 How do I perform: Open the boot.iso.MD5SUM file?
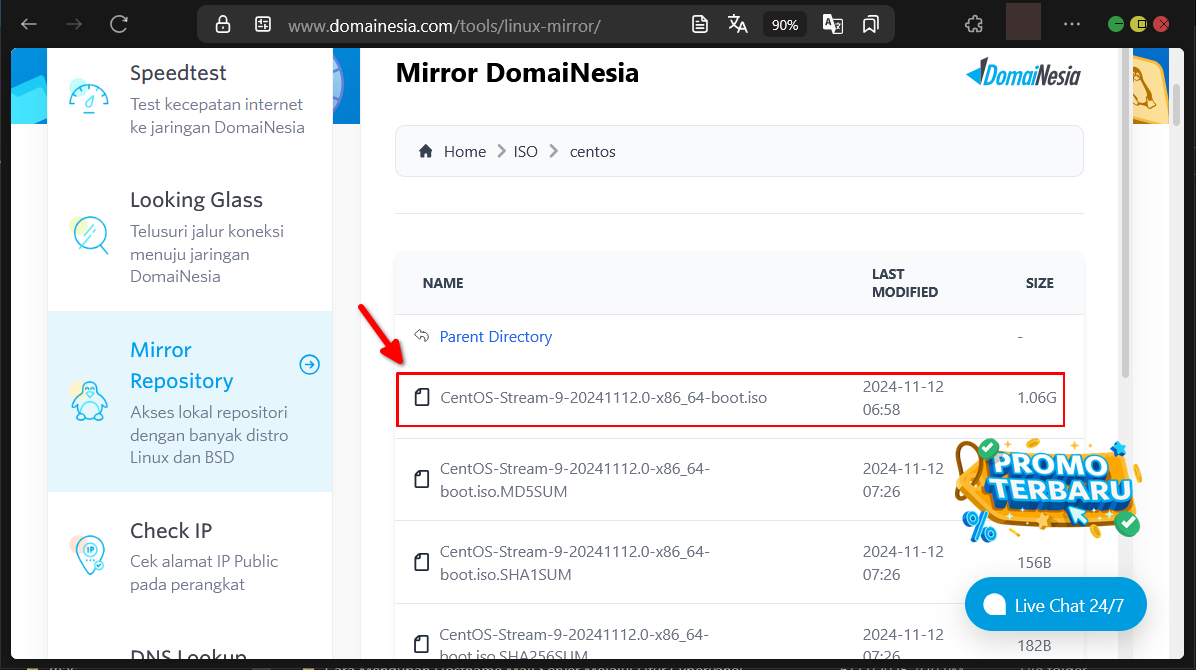(574, 480)
